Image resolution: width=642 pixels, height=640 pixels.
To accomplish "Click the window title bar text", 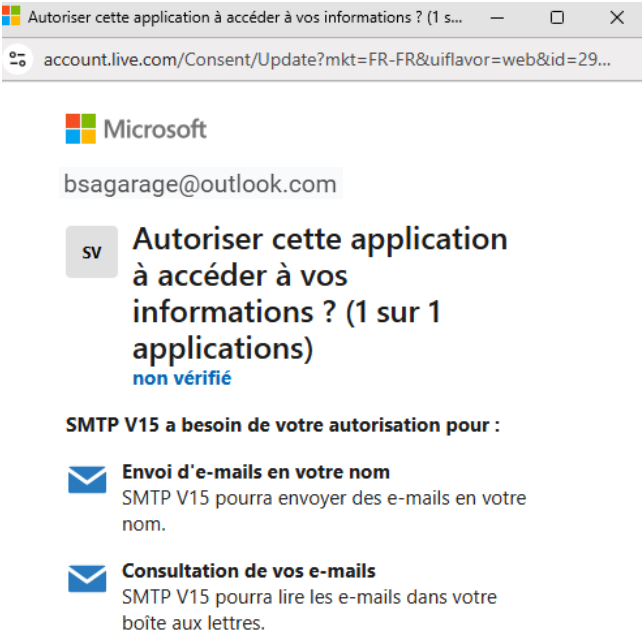I will [240, 18].
